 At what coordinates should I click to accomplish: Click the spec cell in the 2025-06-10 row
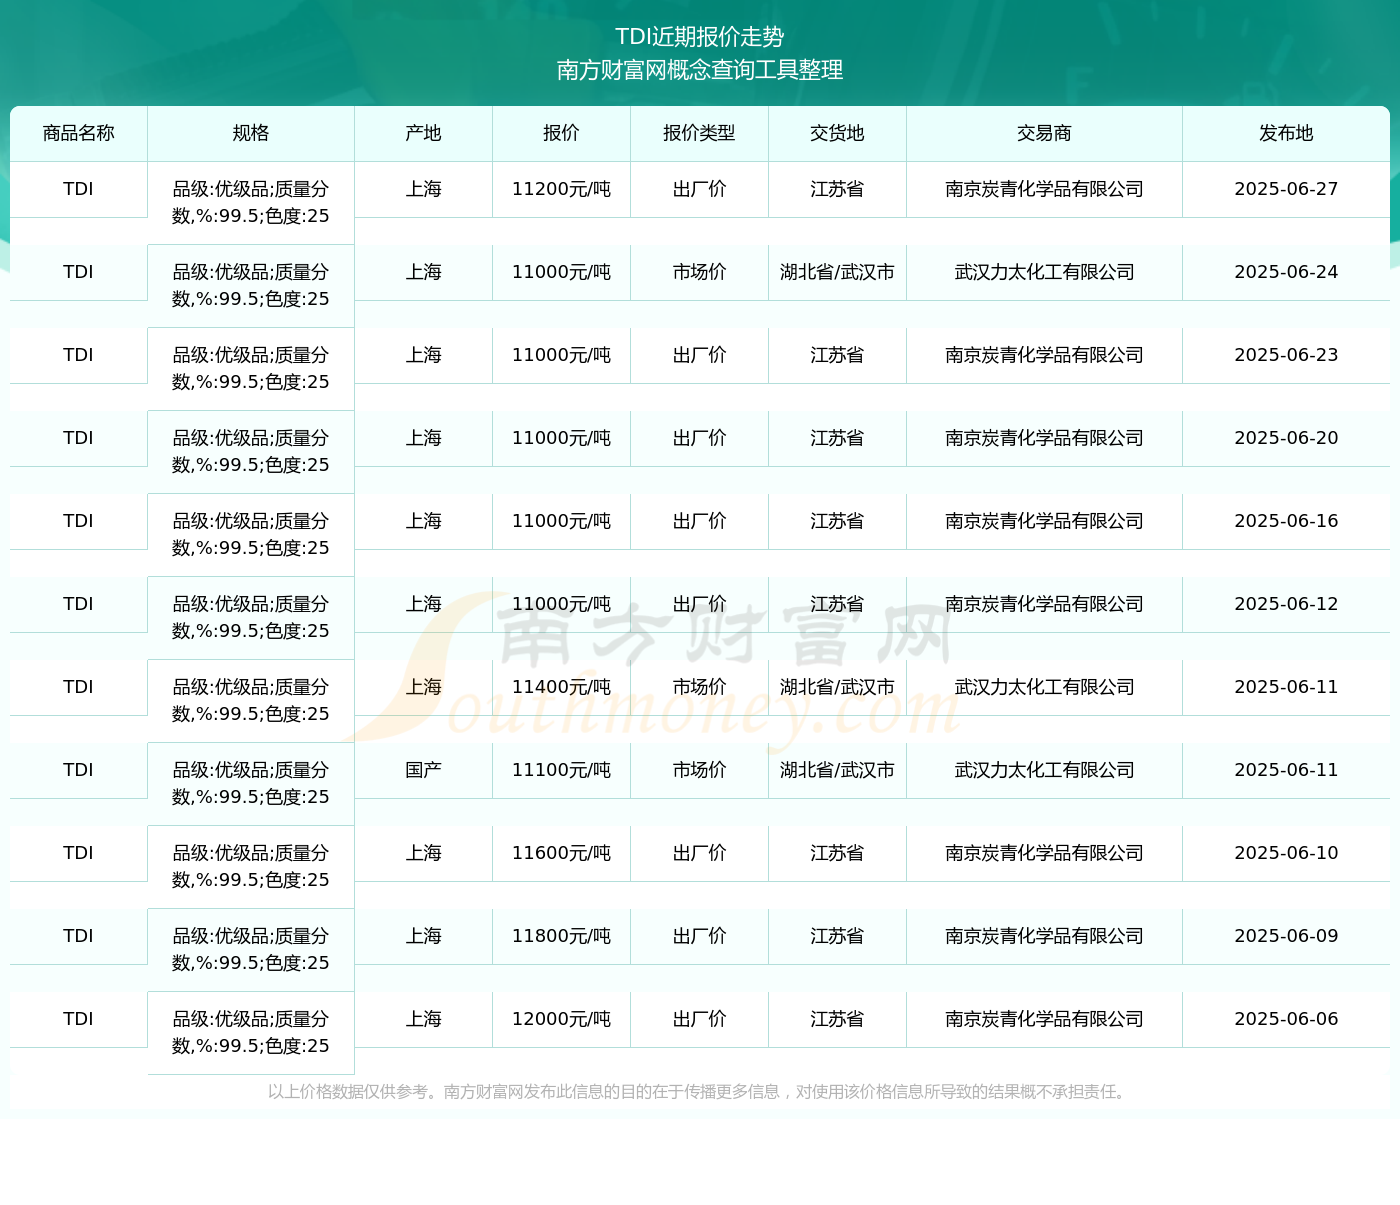[251, 867]
